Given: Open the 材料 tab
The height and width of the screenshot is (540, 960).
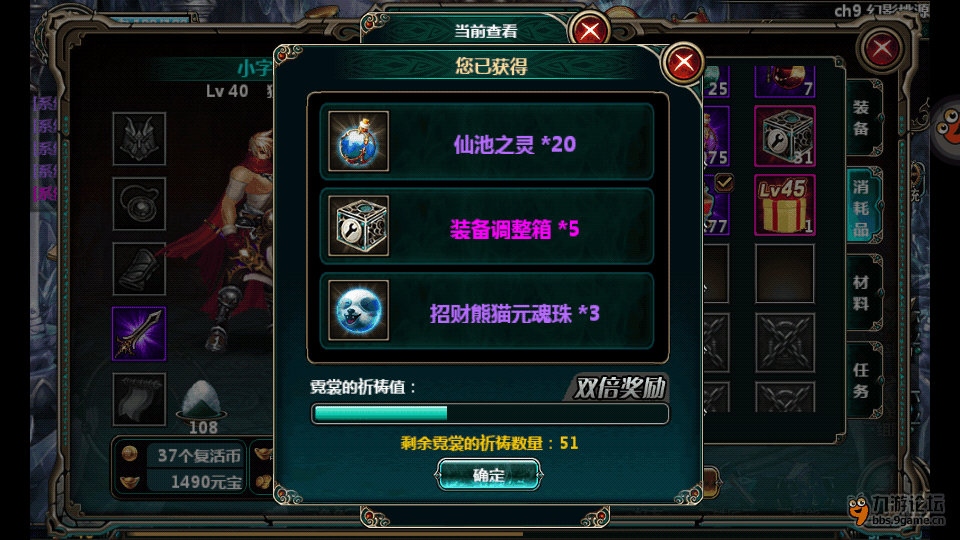Looking at the screenshot, I should (862, 293).
